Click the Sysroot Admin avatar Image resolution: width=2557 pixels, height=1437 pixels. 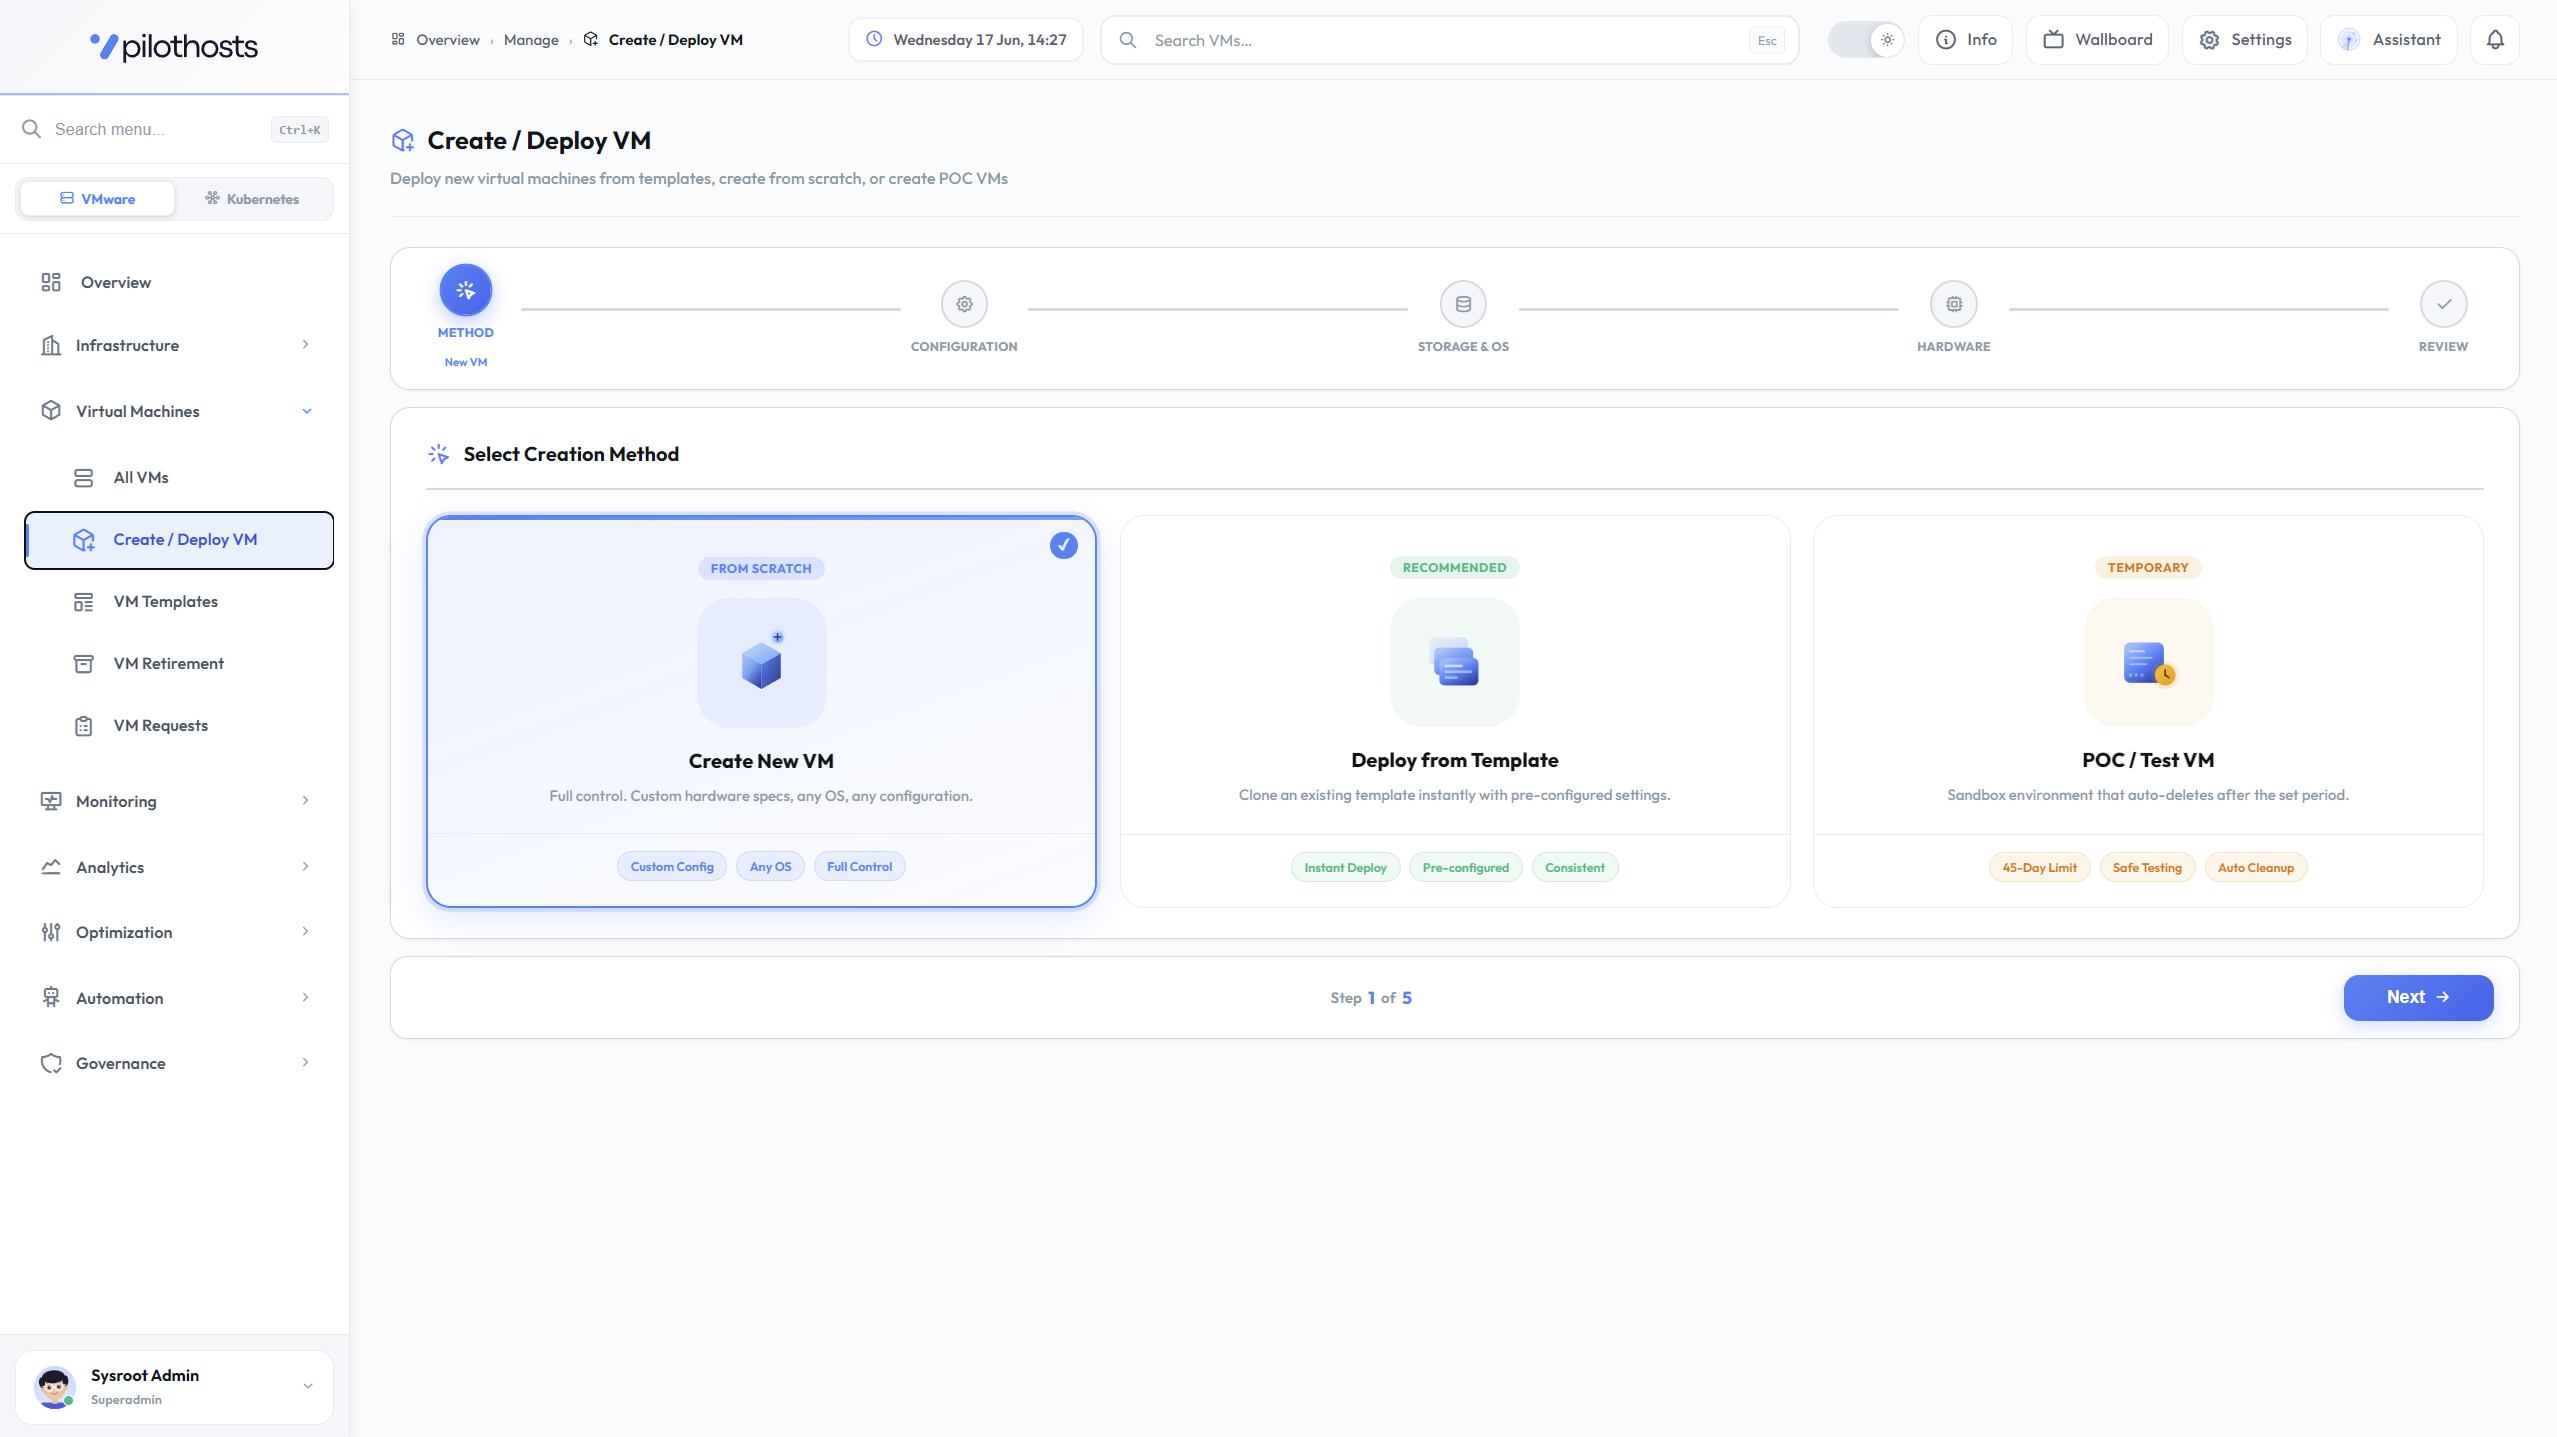pos(54,1387)
